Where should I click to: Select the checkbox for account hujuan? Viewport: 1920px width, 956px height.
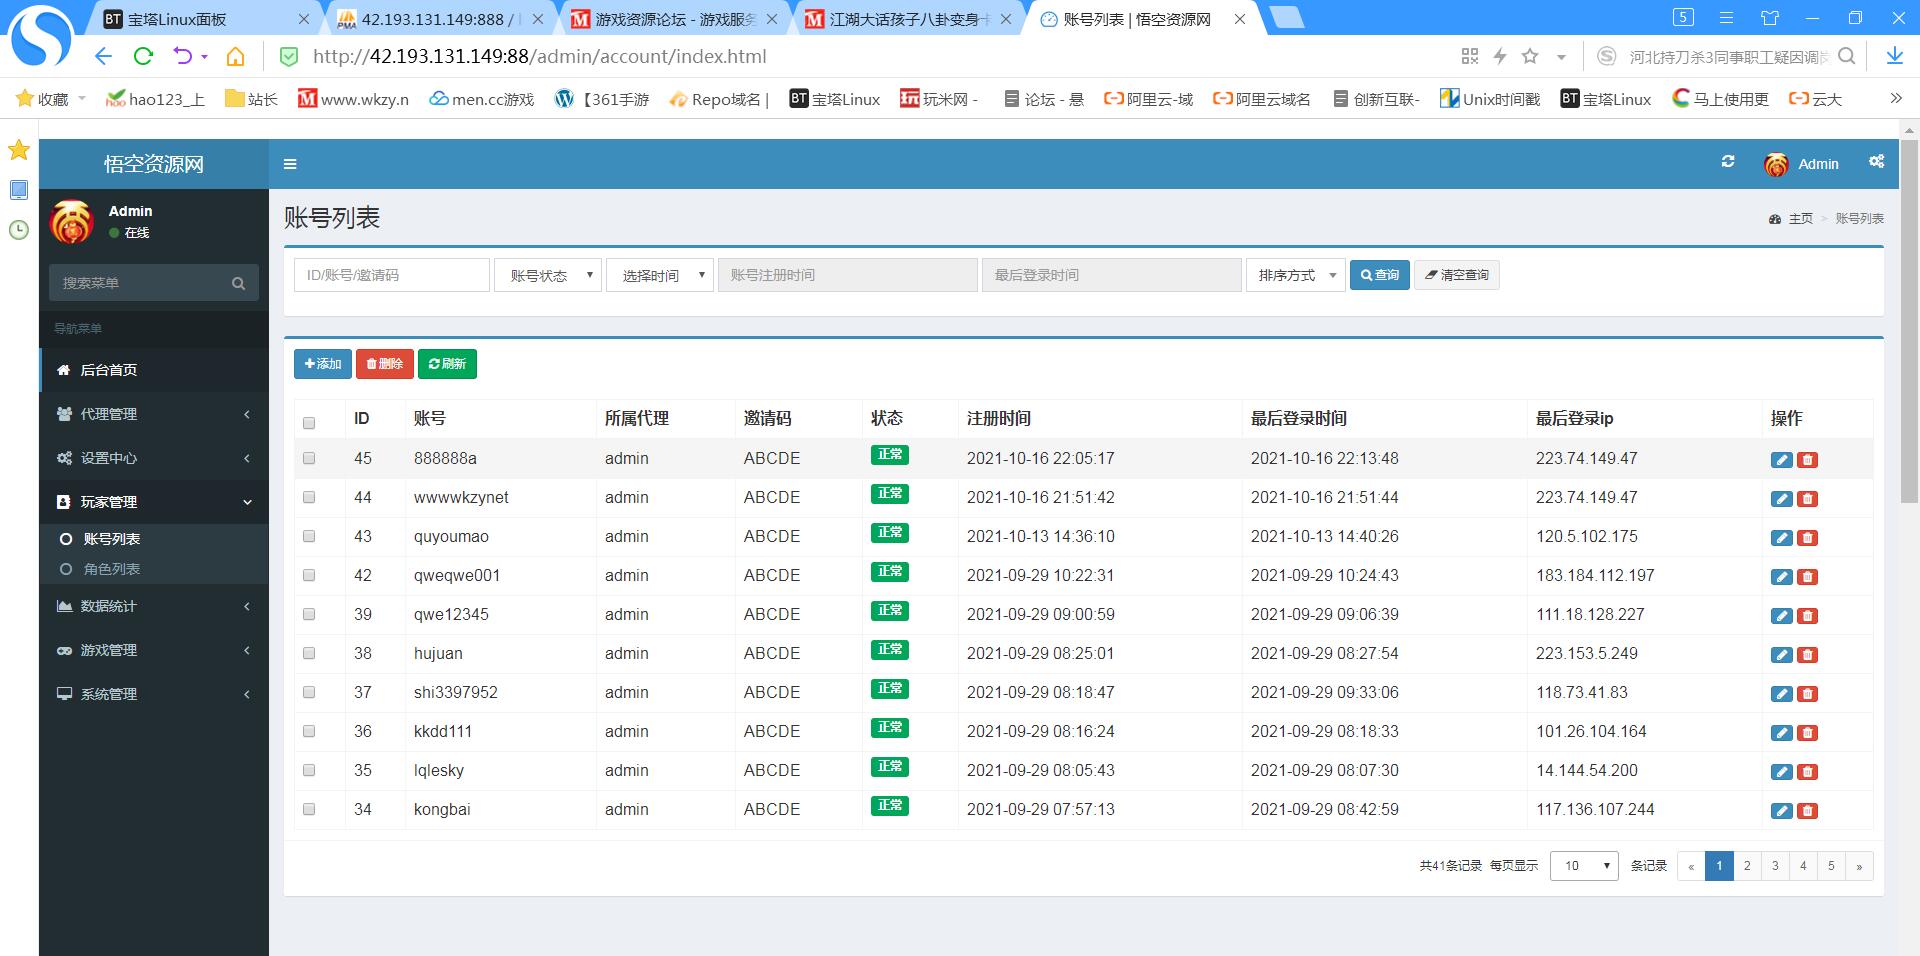(309, 654)
